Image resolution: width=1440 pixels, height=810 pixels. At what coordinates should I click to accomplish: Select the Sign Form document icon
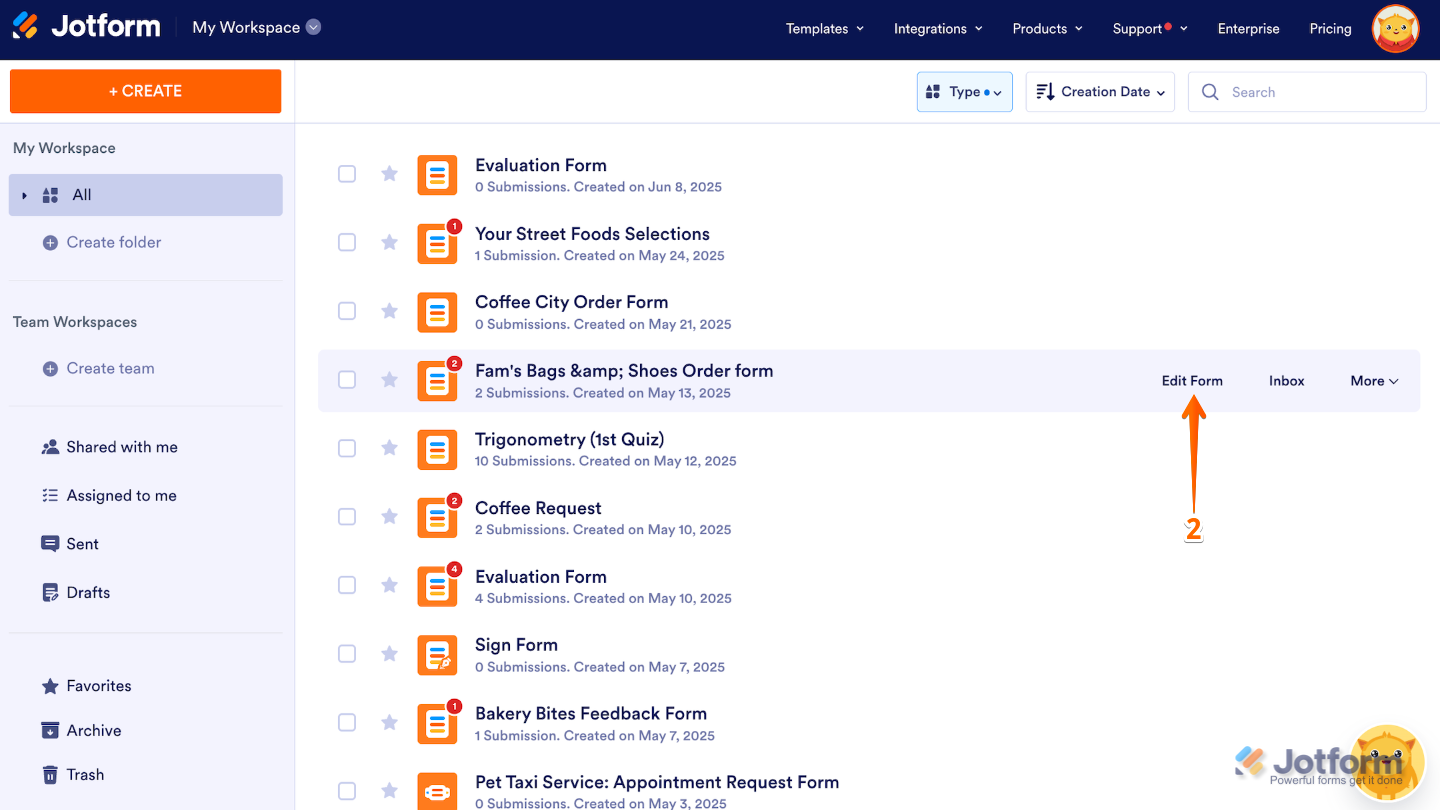437,654
